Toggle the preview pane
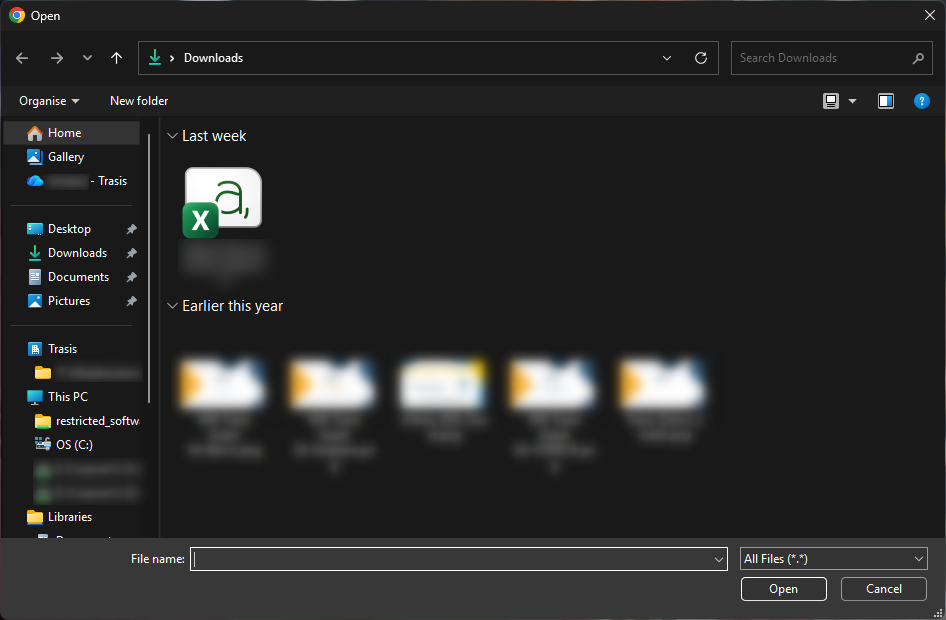The height and width of the screenshot is (620, 946). tap(886, 101)
